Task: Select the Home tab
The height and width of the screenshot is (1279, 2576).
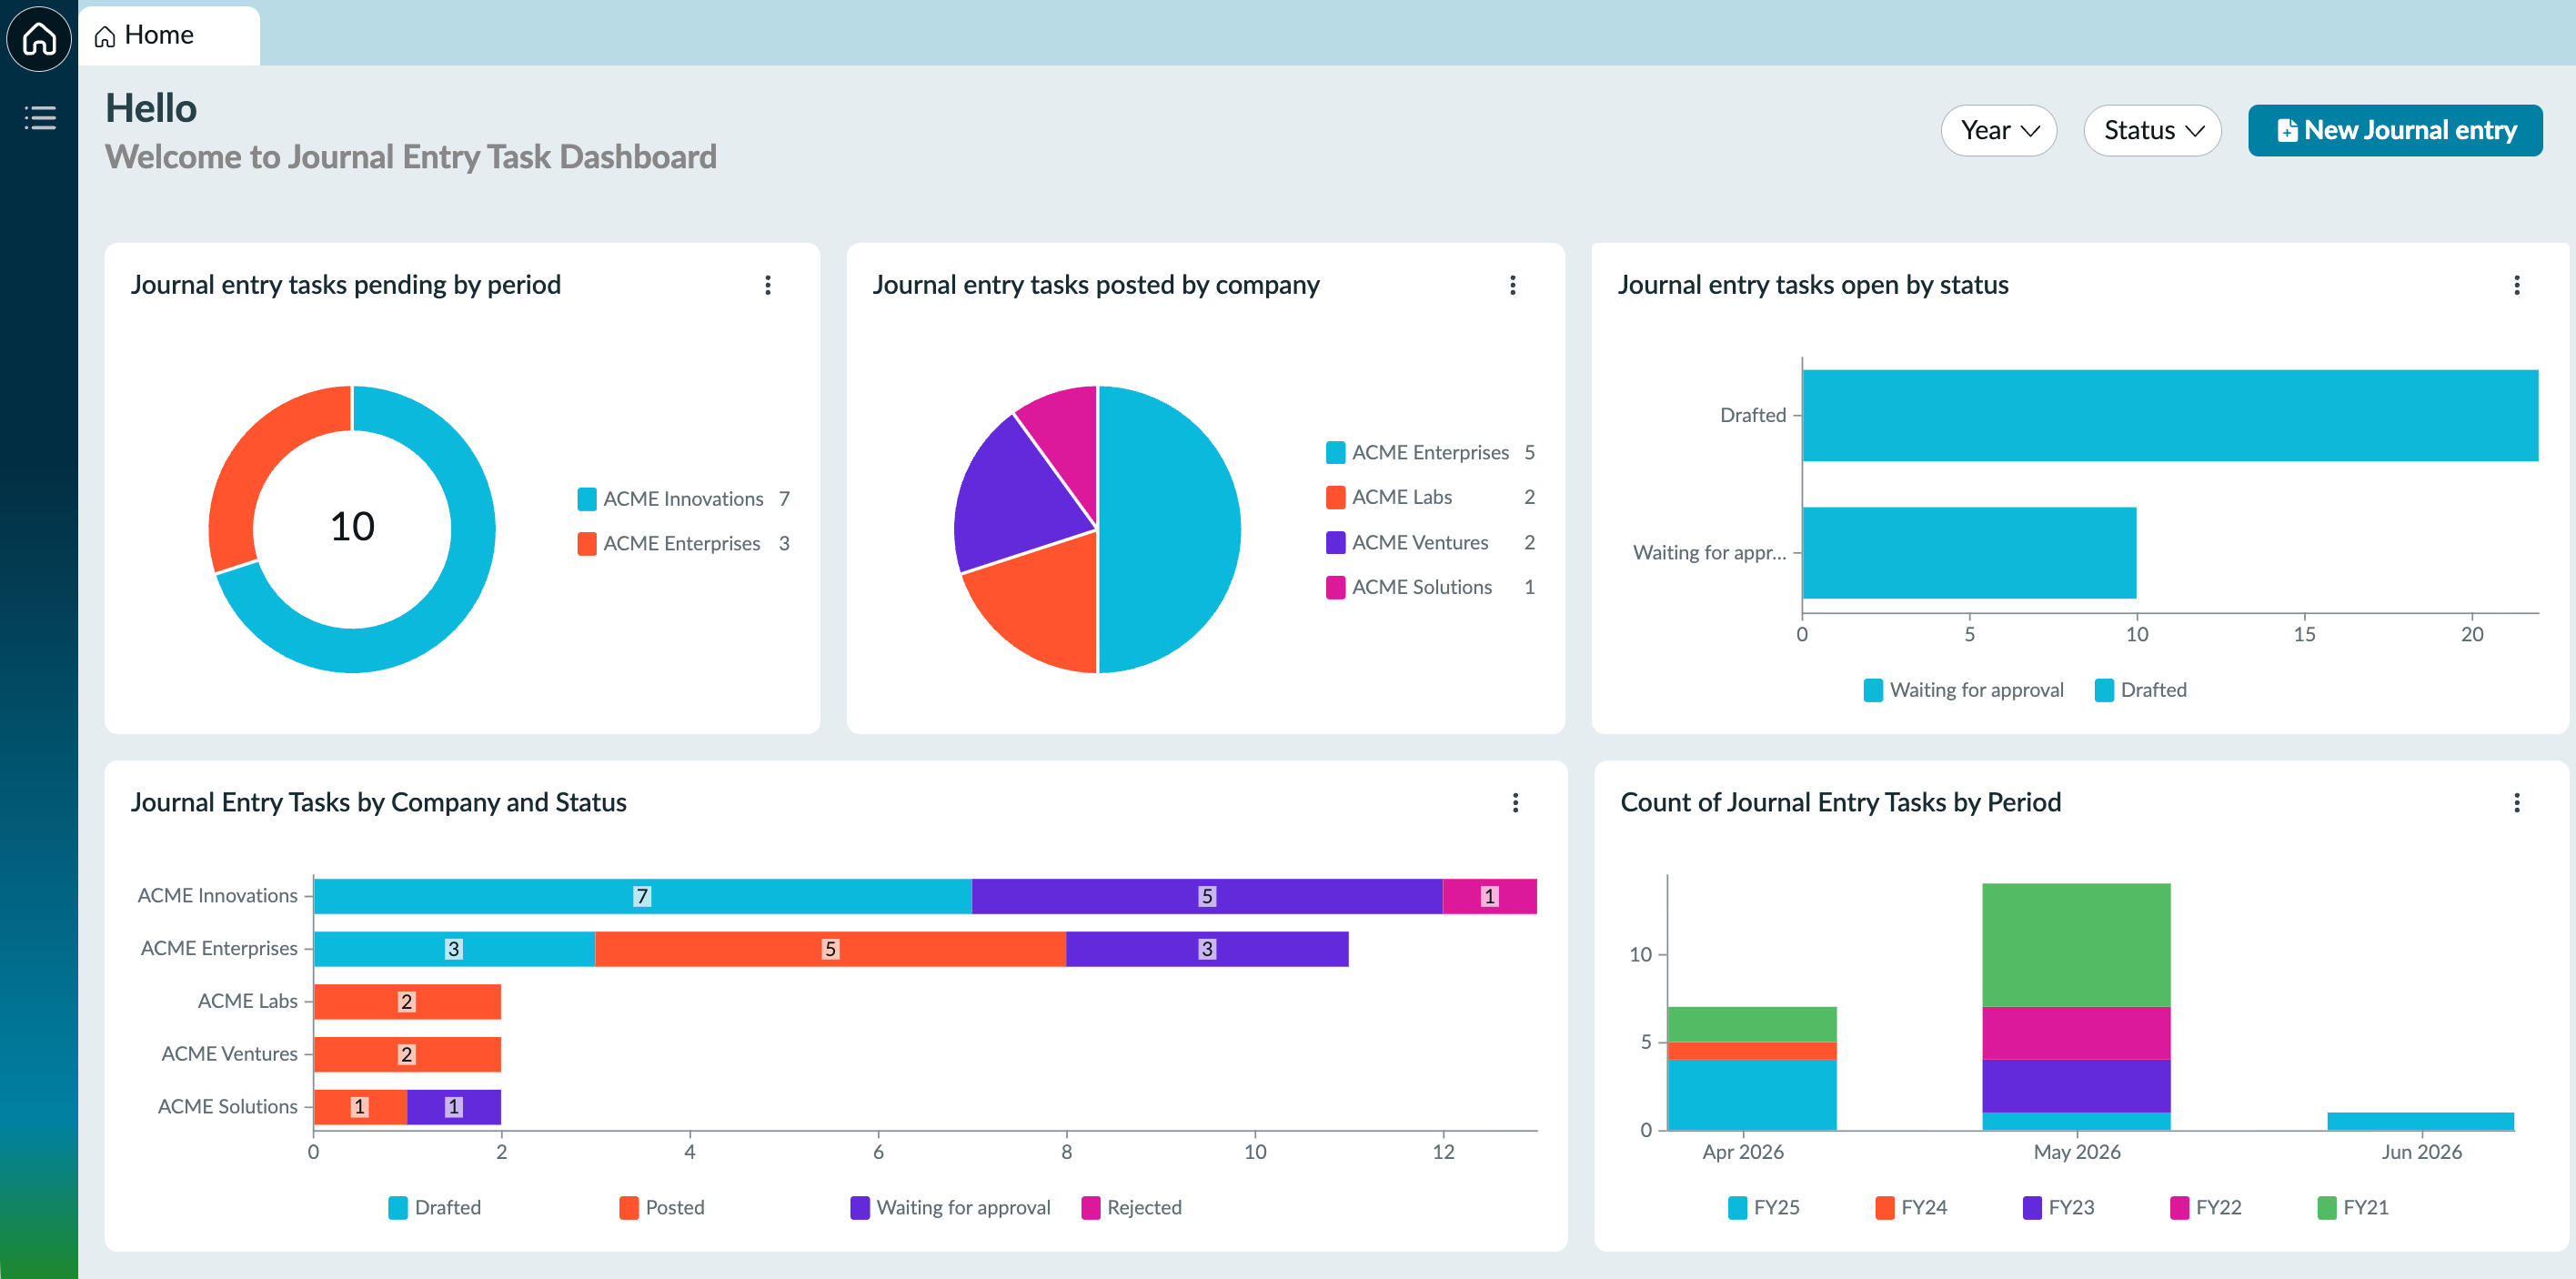Action: coord(169,35)
